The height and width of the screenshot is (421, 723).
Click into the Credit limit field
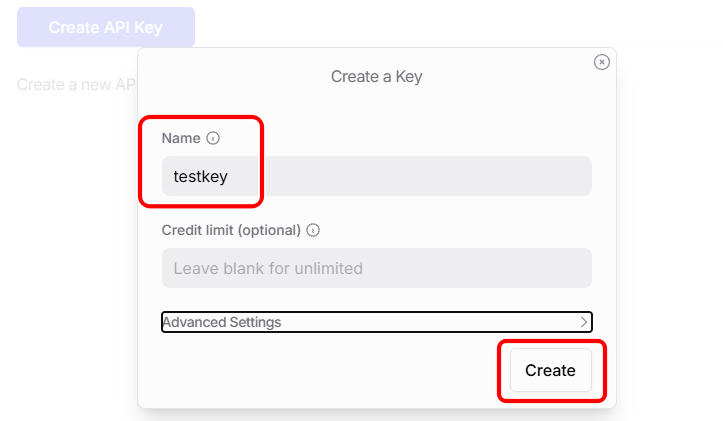pyautogui.click(x=376, y=268)
